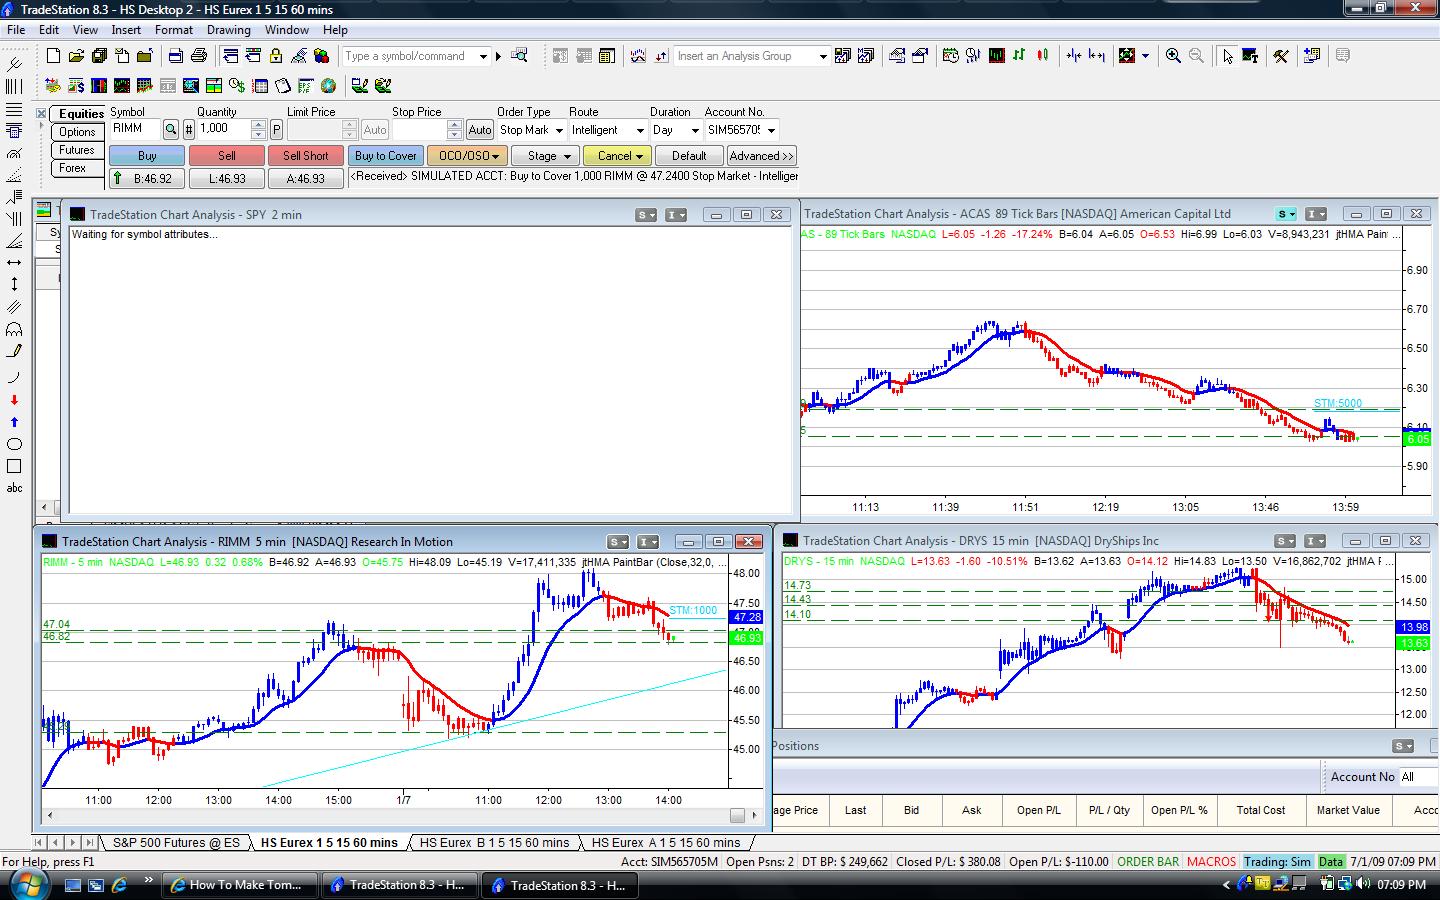The image size is (1440, 900).
Task: Open the Insert menu
Action: coord(126,29)
